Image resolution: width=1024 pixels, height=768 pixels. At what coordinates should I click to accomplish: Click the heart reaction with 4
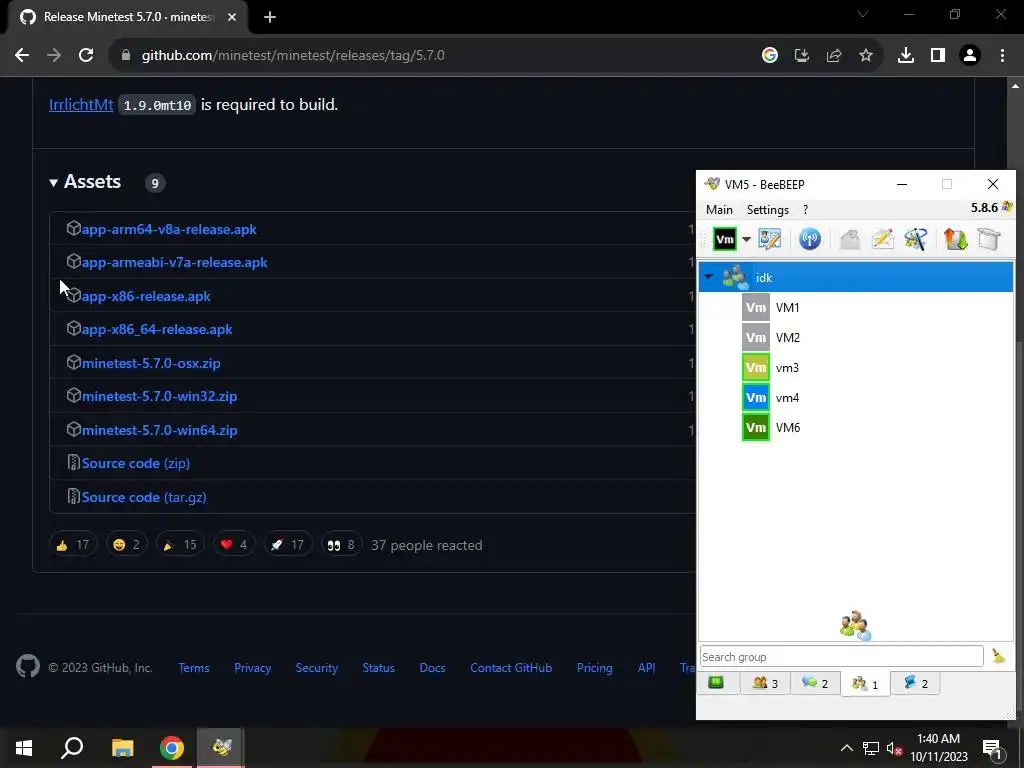pyautogui.click(x=234, y=545)
